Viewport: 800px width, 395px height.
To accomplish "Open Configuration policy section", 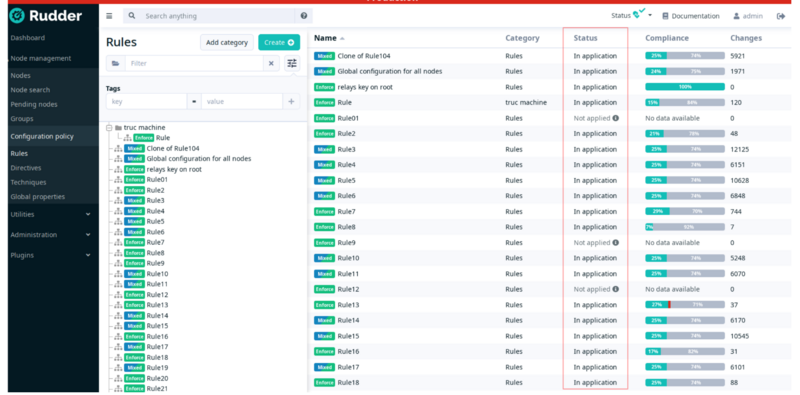I will coord(42,136).
